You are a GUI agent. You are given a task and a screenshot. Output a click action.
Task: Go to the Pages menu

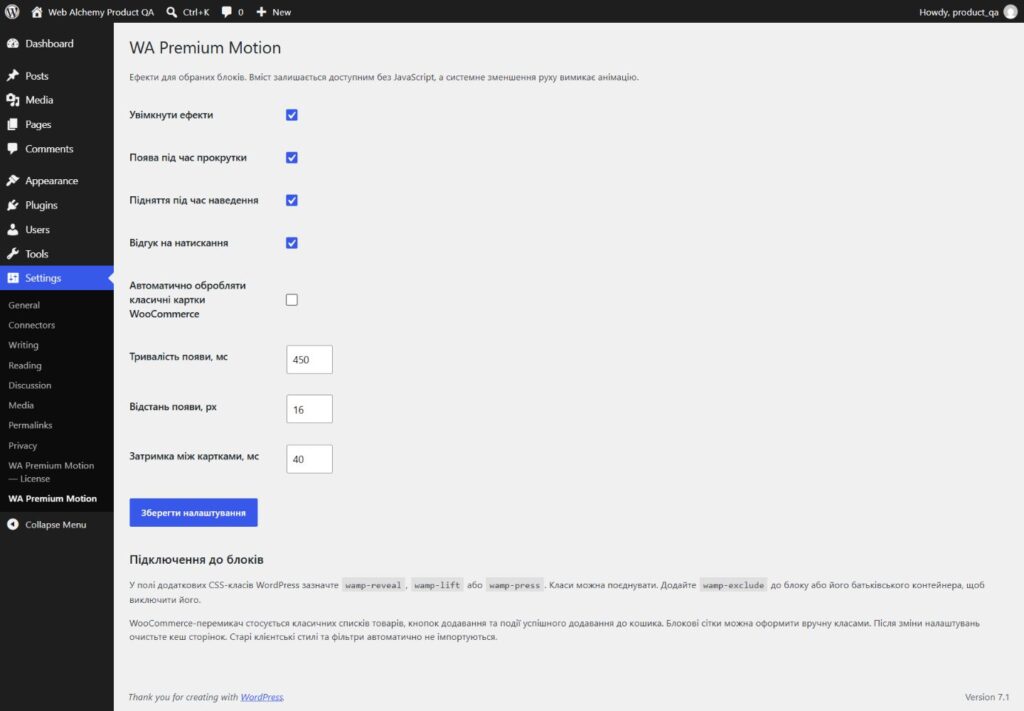[38, 124]
